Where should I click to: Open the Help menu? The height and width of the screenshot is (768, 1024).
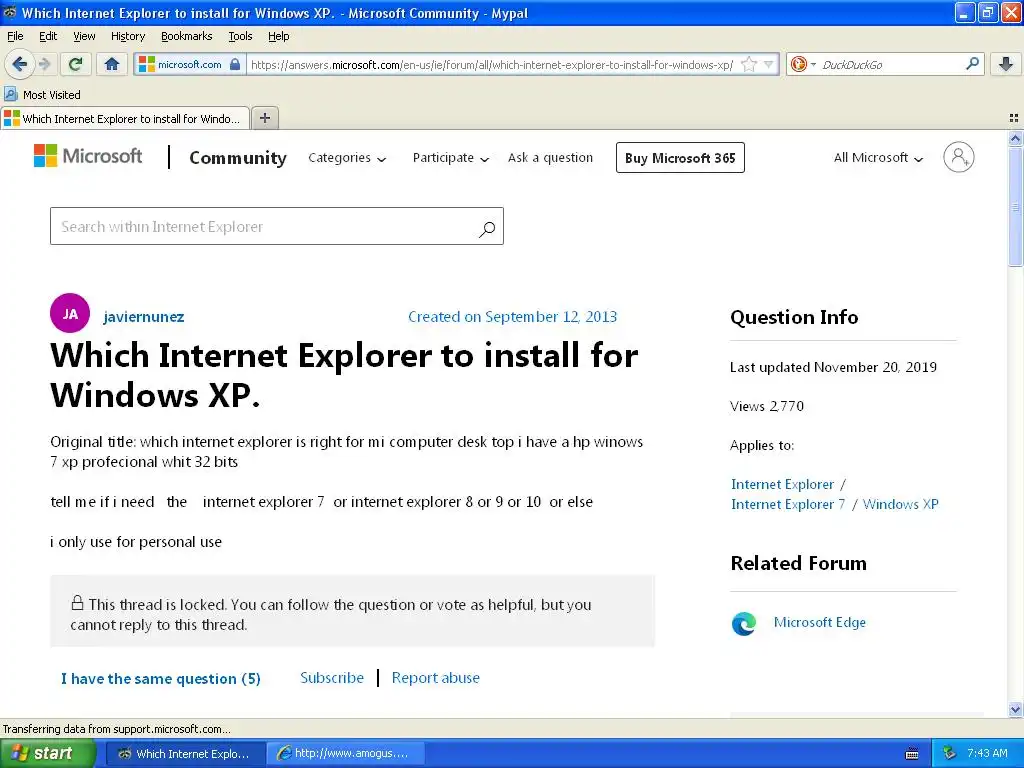click(x=278, y=37)
